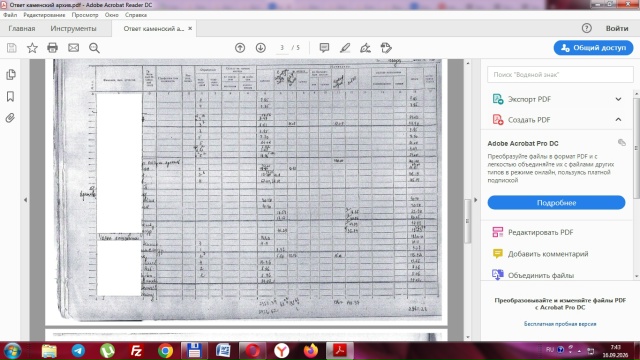Send file by email envelope icon
Image resolution: width=640 pixels, height=360 pixels.
[x=73, y=48]
